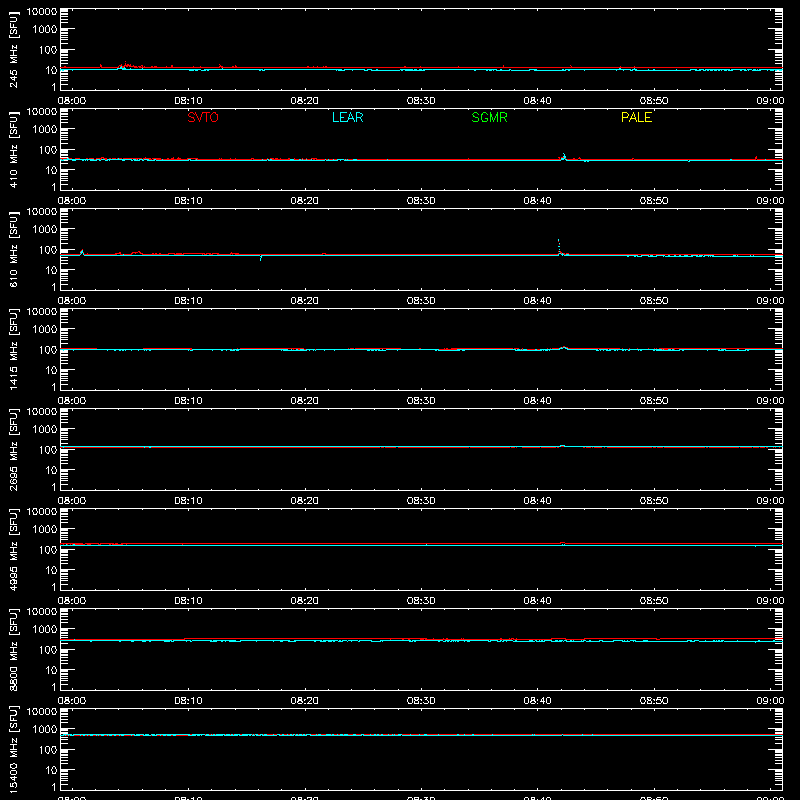
Task: Click the "245 MHz [SFU]" axis title
Action: pyautogui.click(x=13, y=50)
